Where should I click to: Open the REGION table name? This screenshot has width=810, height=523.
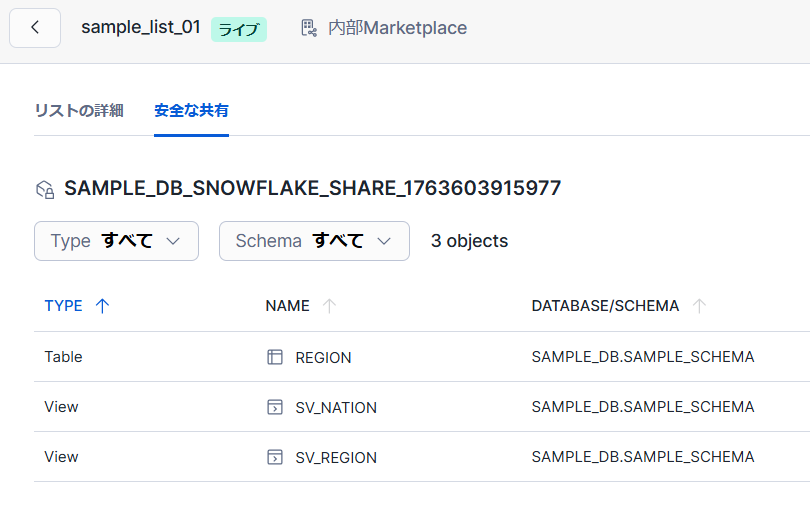323,358
